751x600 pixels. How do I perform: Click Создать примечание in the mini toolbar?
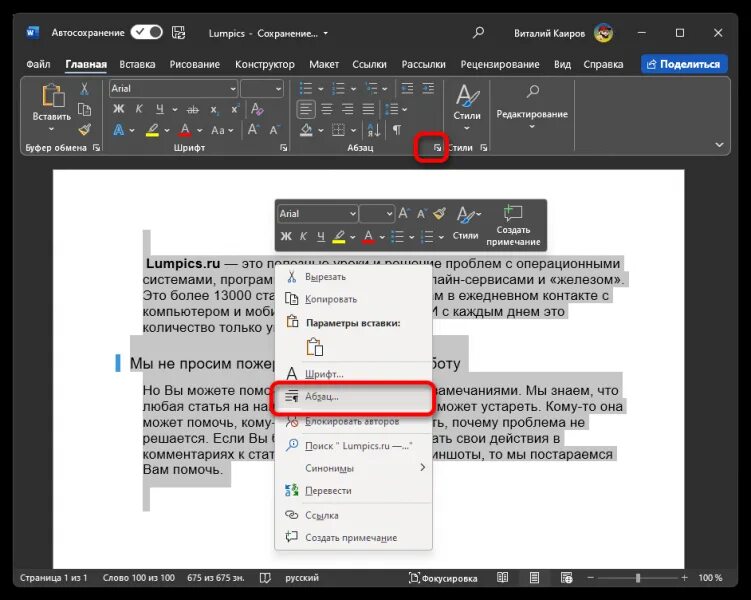(x=513, y=225)
